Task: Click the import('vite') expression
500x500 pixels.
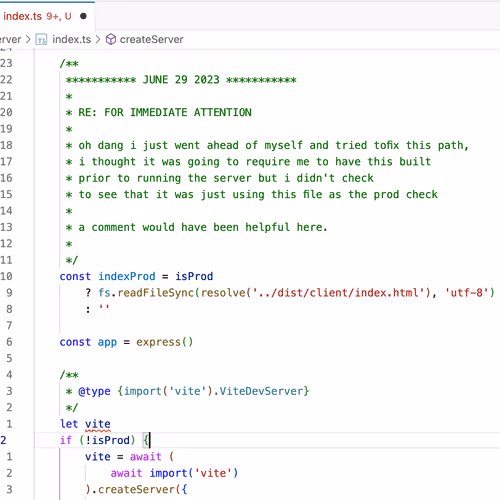Action: click(x=194, y=473)
